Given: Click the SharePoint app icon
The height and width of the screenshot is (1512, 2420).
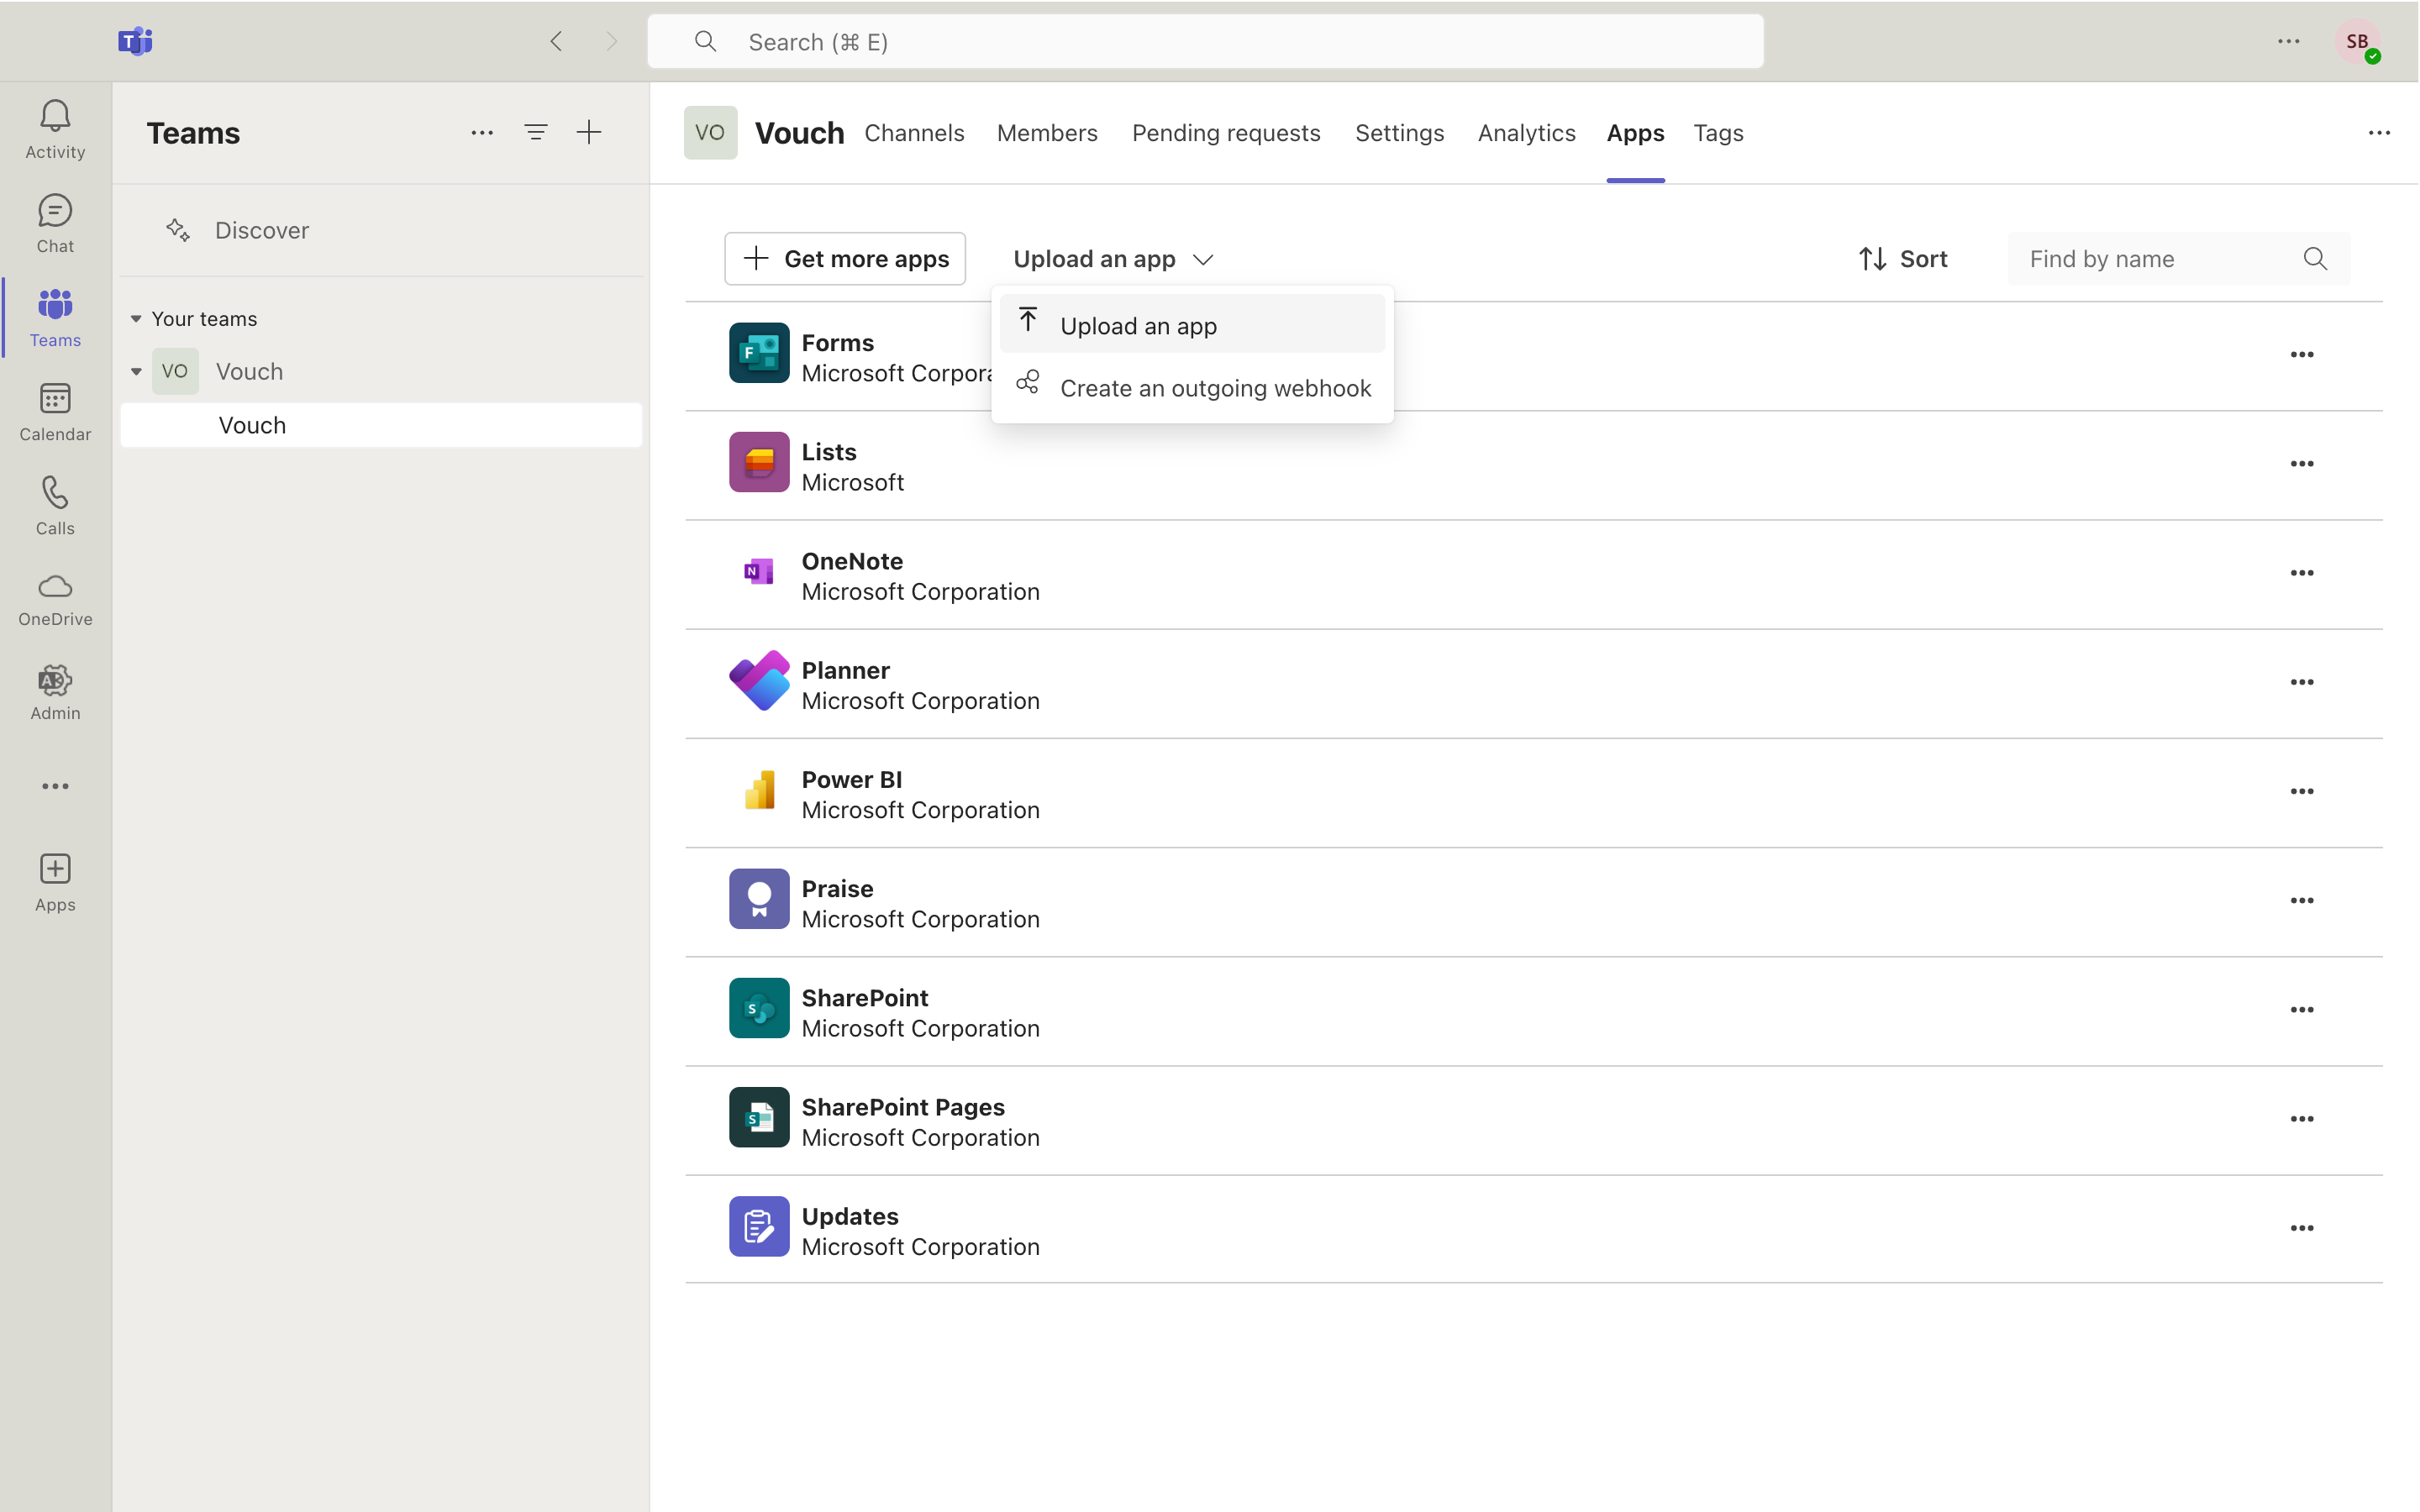Looking at the screenshot, I should point(759,1008).
